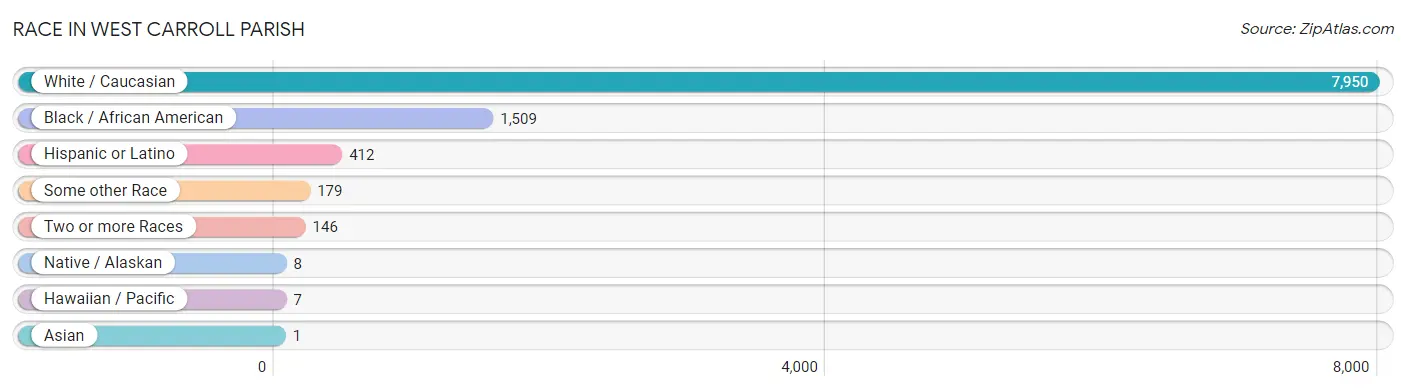Viewport: 1406px width, 391px height.
Task: Click the Hispanic or Latino label
Action: 109,154
